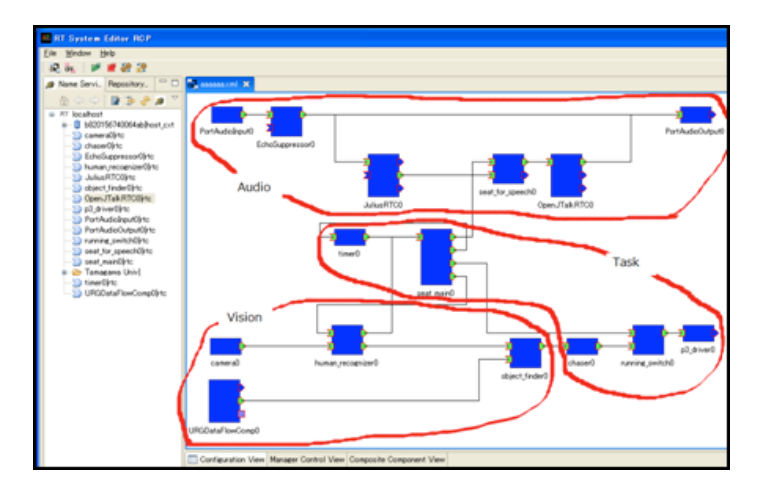The image size is (759, 492).
Task: Expand the host_cxt tree node
Action: pyautogui.click(x=64, y=125)
